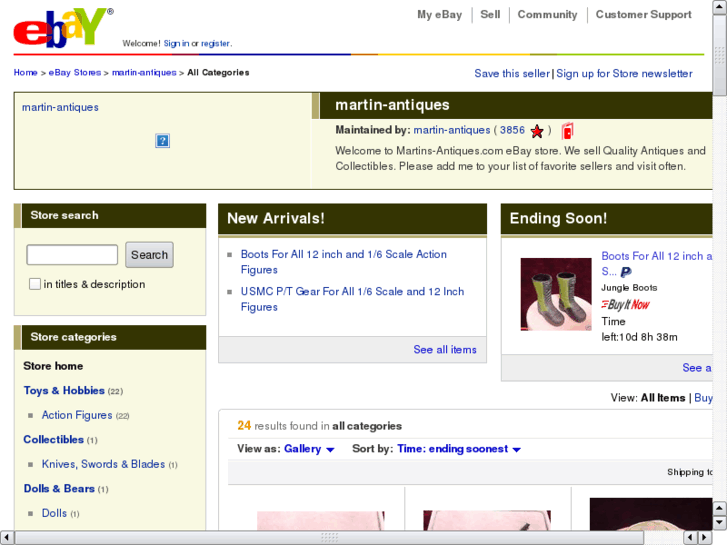Toggle in titles & description checkbox

(x=35, y=284)
